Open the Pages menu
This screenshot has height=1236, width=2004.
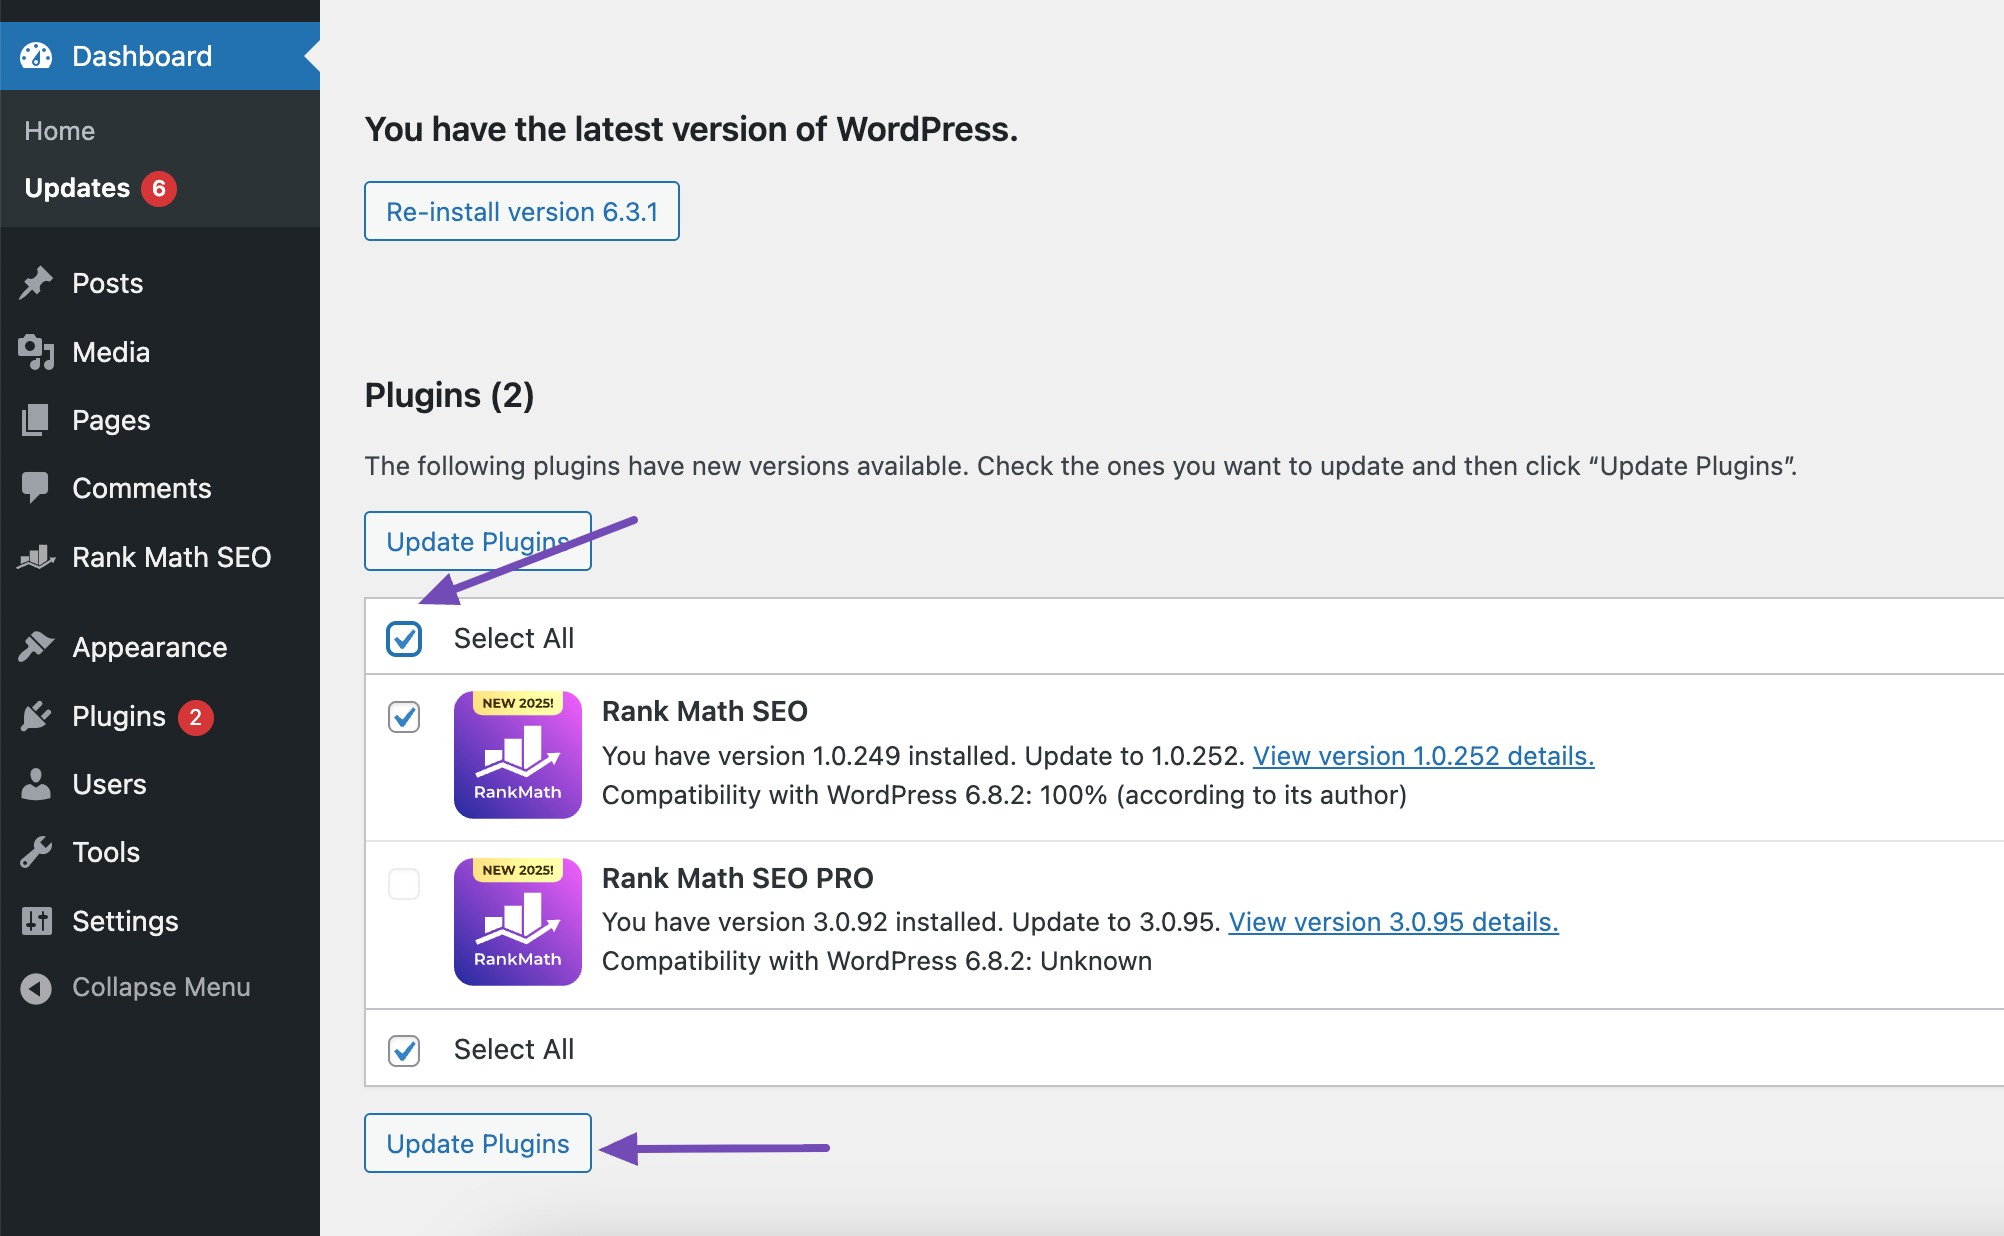160,420
